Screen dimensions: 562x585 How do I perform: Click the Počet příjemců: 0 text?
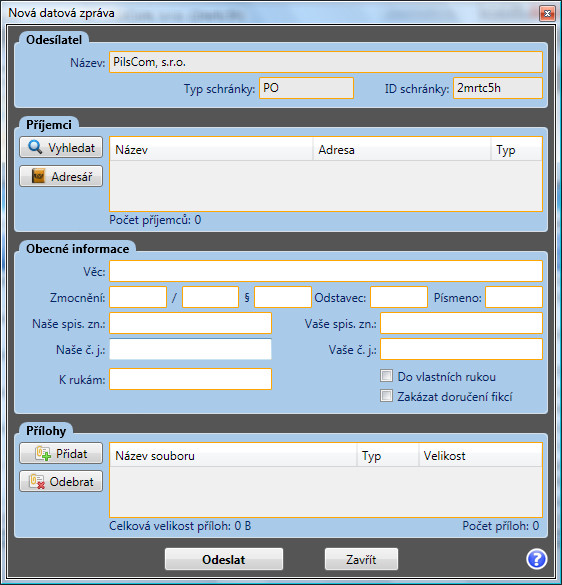point(155,220)
